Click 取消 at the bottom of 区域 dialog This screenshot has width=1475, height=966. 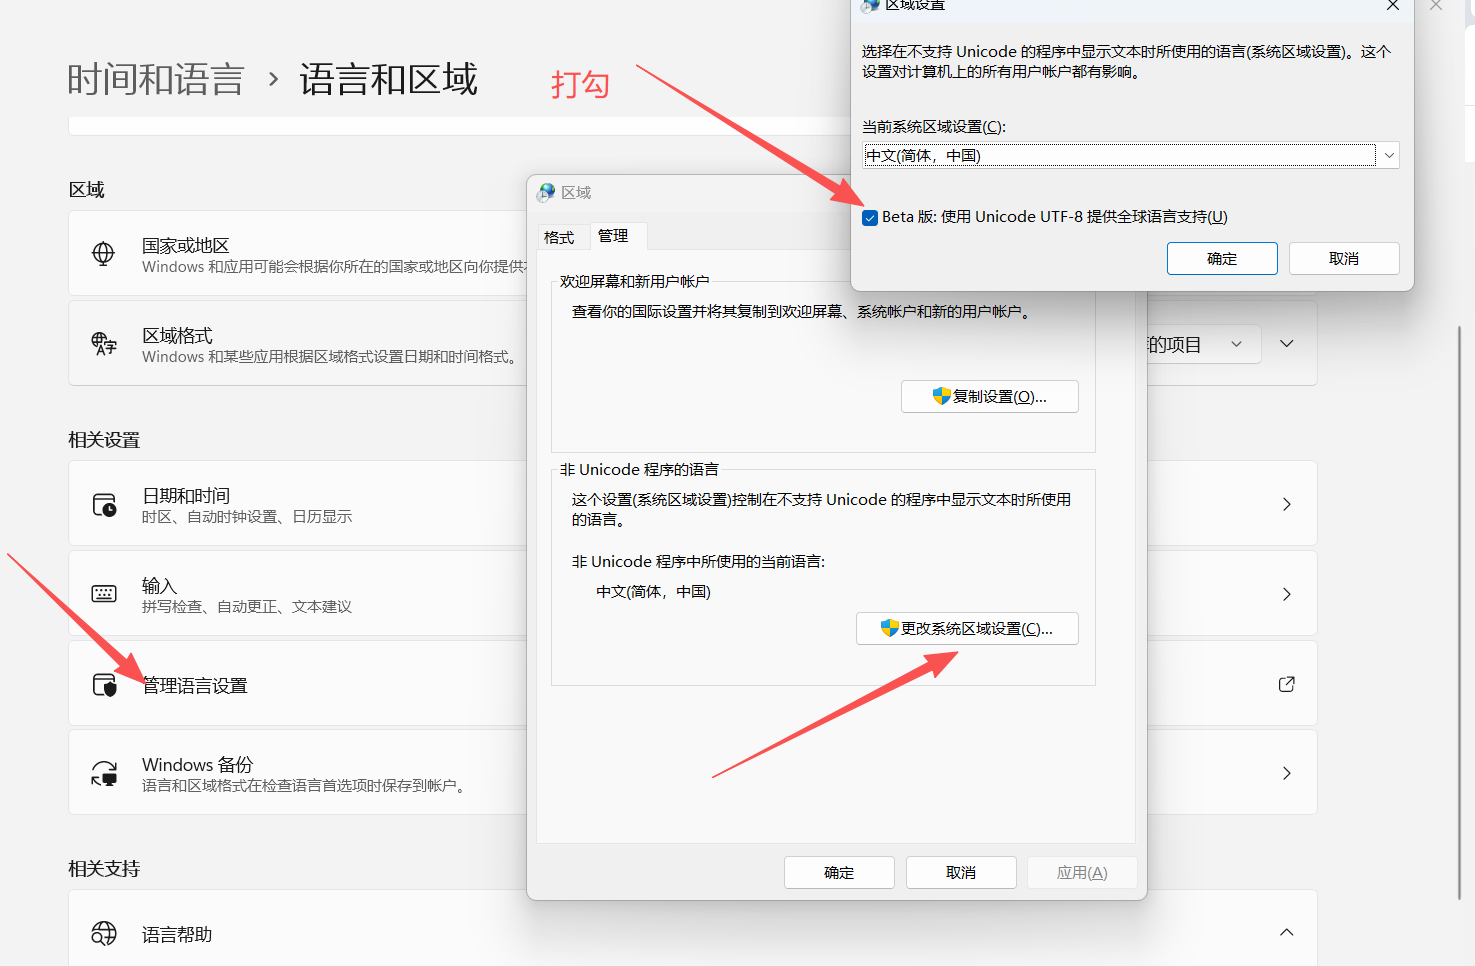[961, 872]
